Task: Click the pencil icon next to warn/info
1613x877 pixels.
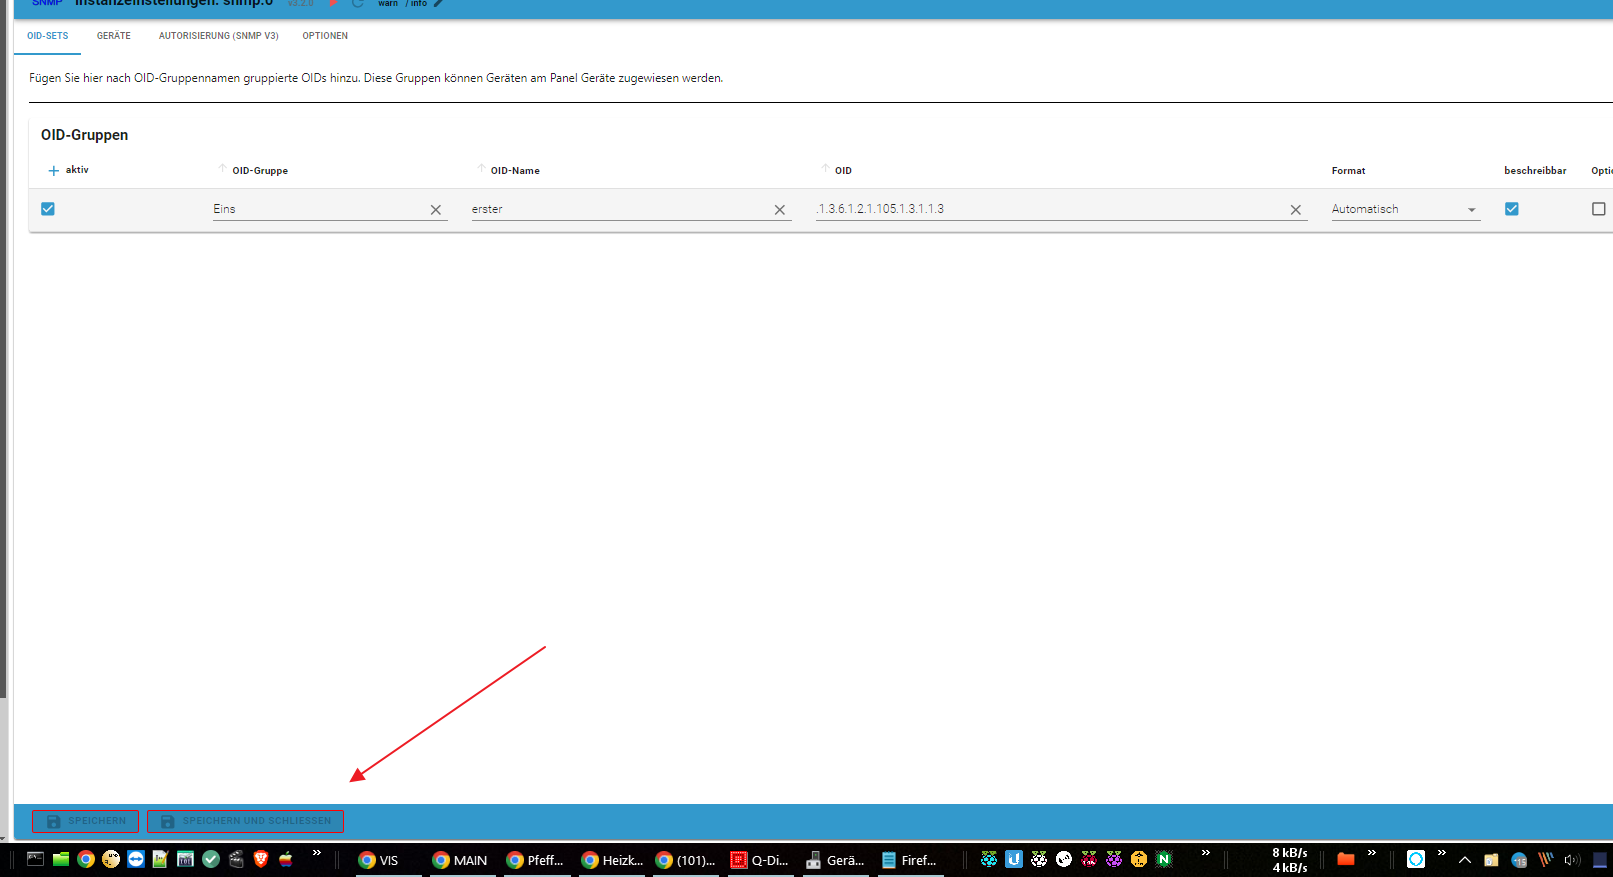Action: (438, 4)
